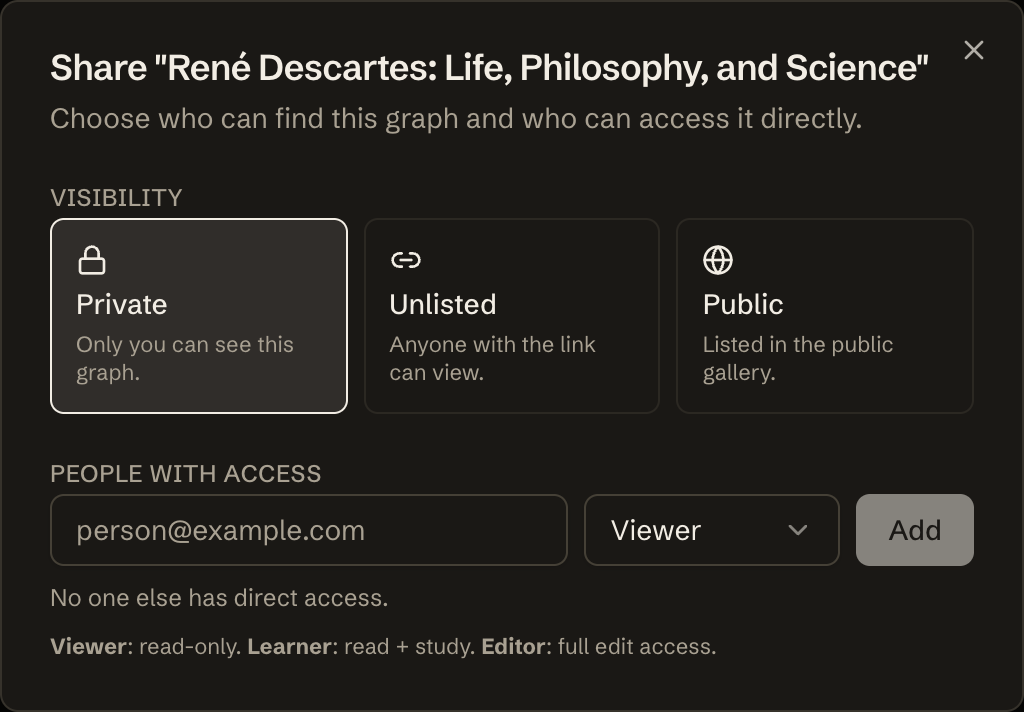Focus the person@example.com email field
Screen dimensions: 1024x712
click(x=309, y=530)
